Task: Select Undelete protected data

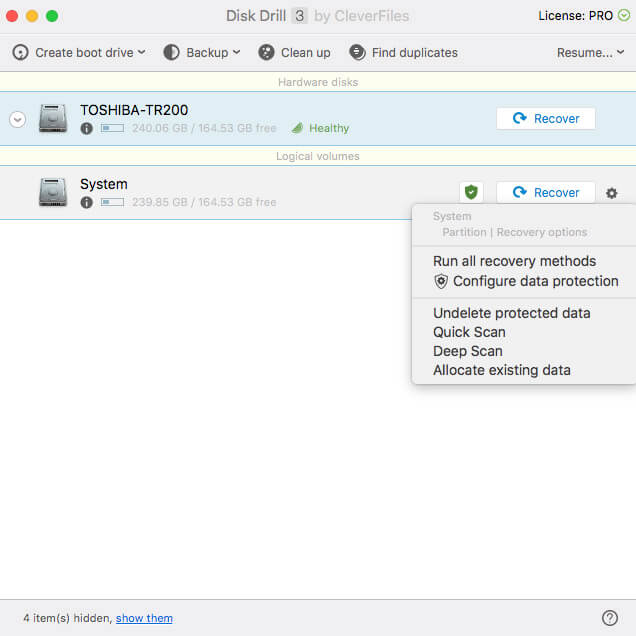Action: (x=511, y=313)
